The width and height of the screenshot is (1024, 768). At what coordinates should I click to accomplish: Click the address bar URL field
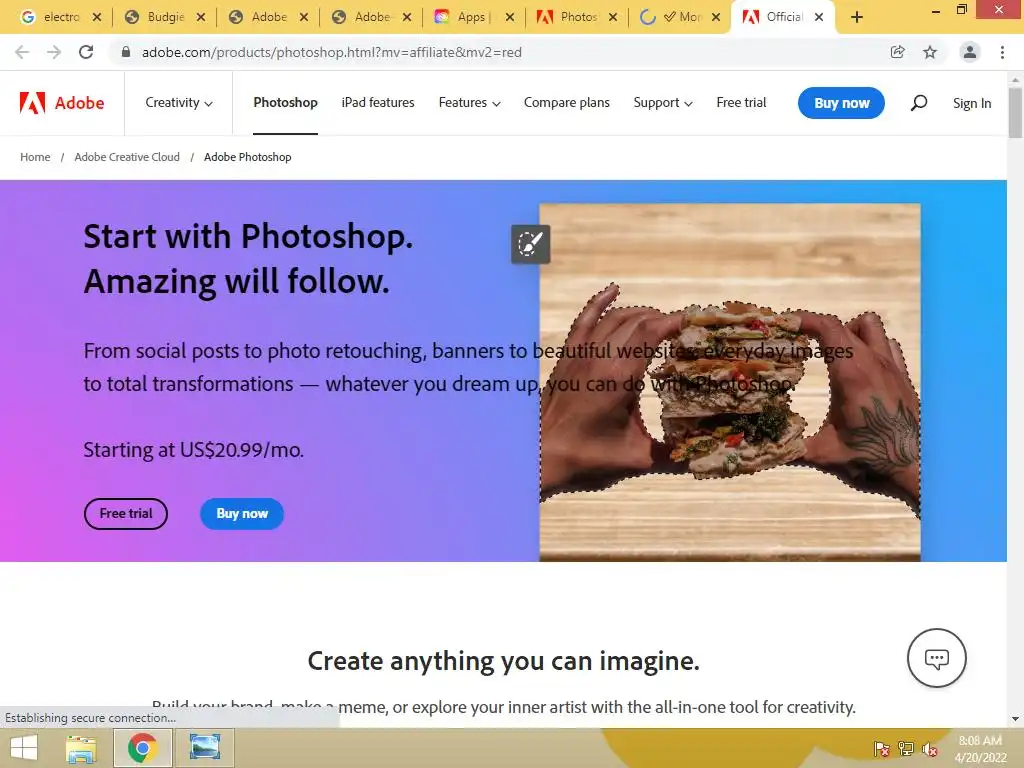496,52
